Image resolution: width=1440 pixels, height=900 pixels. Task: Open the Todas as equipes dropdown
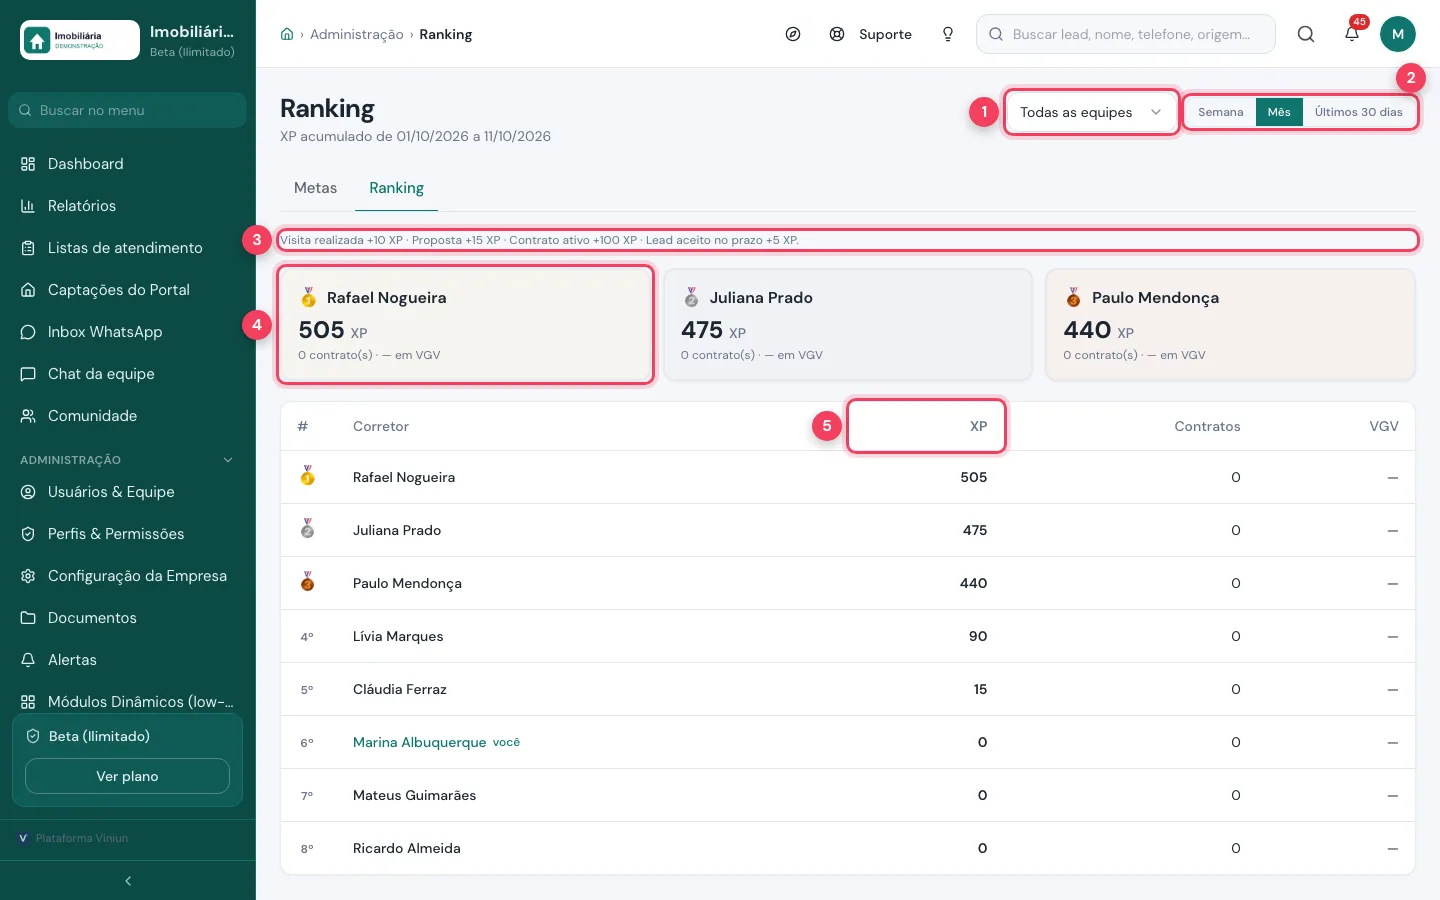tap(1091, 112)
